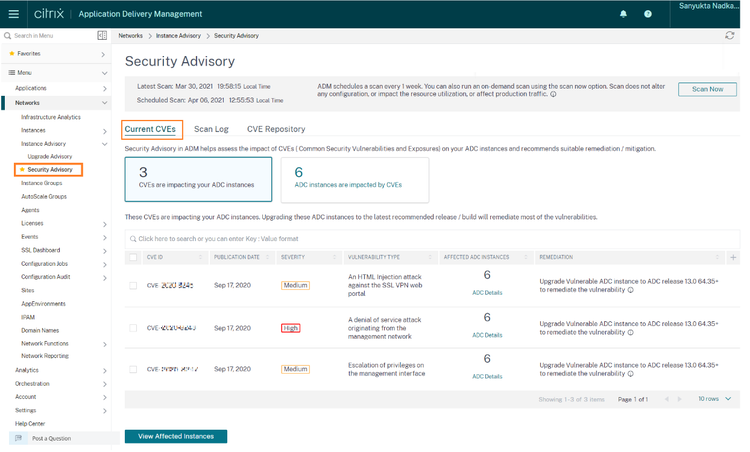Click View Affected Instances button
The height and width of the screenshot is (452, 750).
pos(176,436)
